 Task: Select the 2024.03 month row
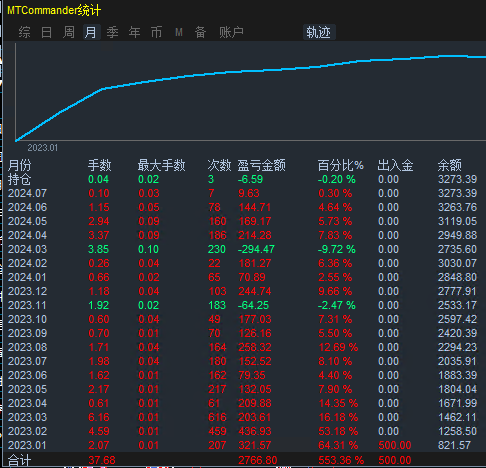pos(243,249)
